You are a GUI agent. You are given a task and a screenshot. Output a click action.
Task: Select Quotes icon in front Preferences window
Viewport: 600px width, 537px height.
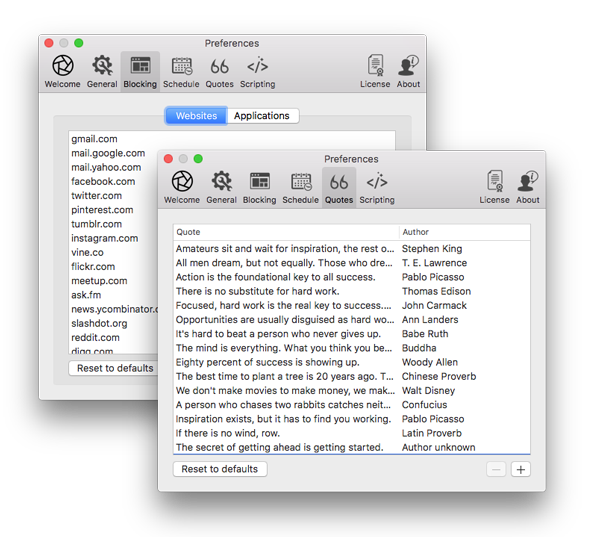tap(339, 188)
